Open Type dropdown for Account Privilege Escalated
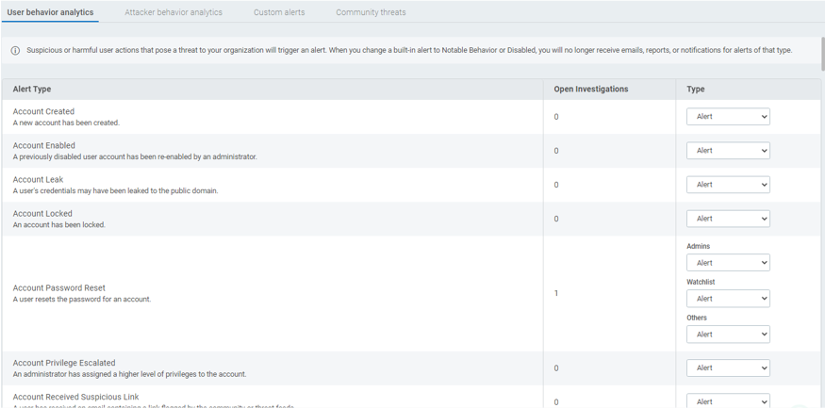The width and height of the screenshot is (825, 408). (728, 368)
